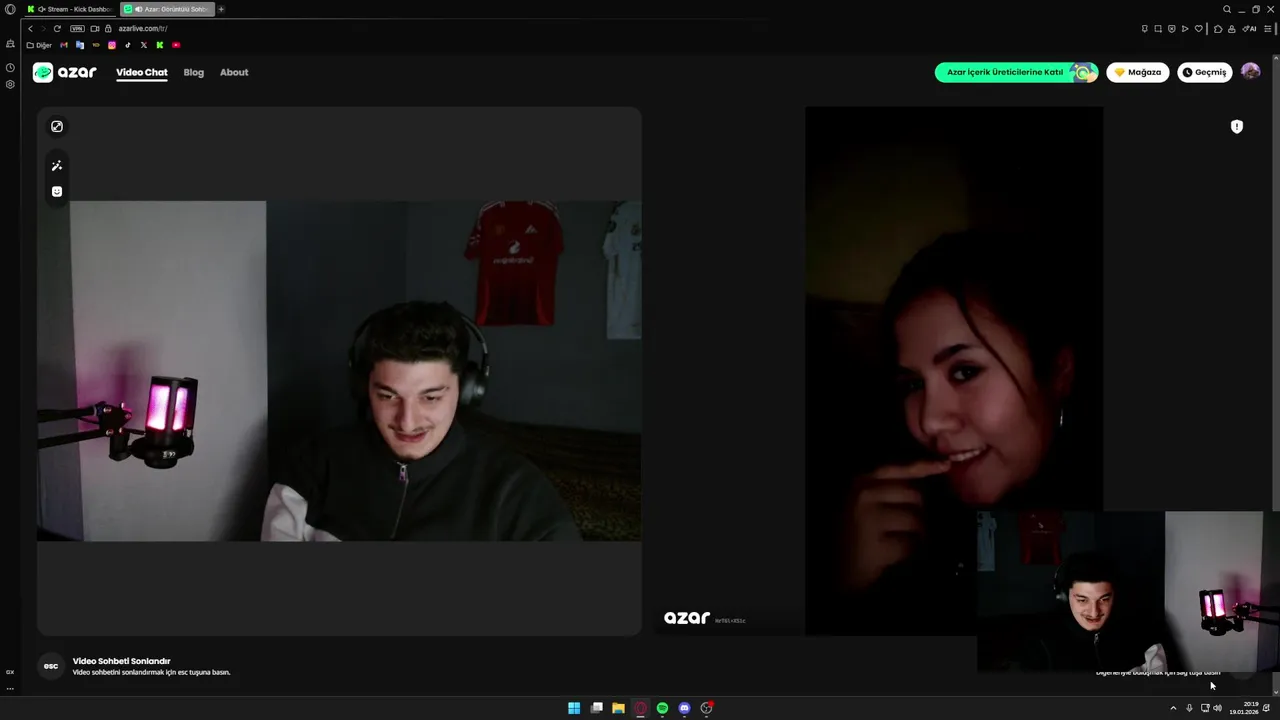Expand the system tray hidden icons chevron

tap(1173, 708)
